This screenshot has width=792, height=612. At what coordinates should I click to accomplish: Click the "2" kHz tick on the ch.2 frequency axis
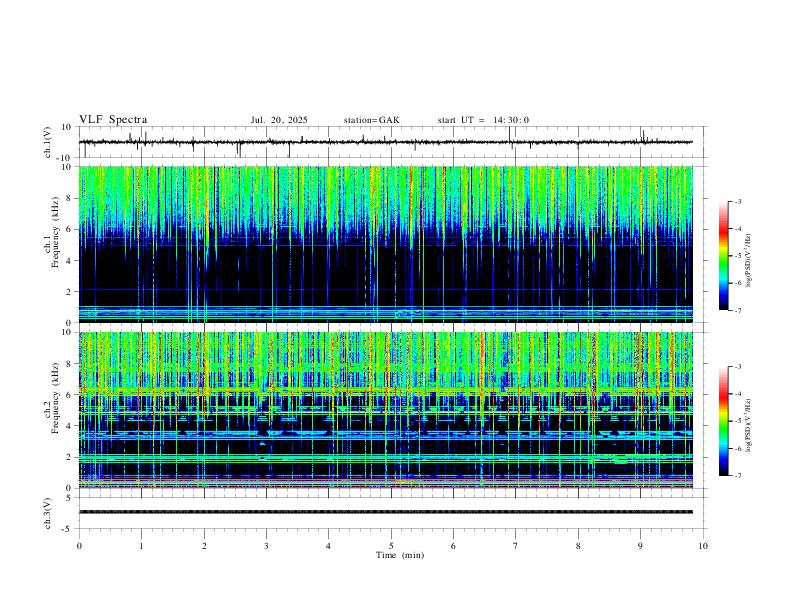tap(71, 457)
